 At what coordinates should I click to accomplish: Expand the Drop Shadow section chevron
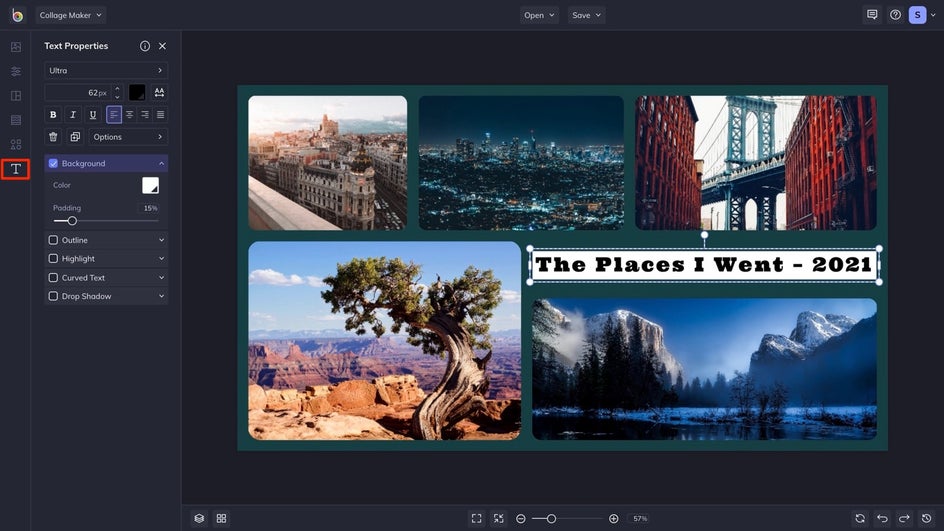pos(161,296)
